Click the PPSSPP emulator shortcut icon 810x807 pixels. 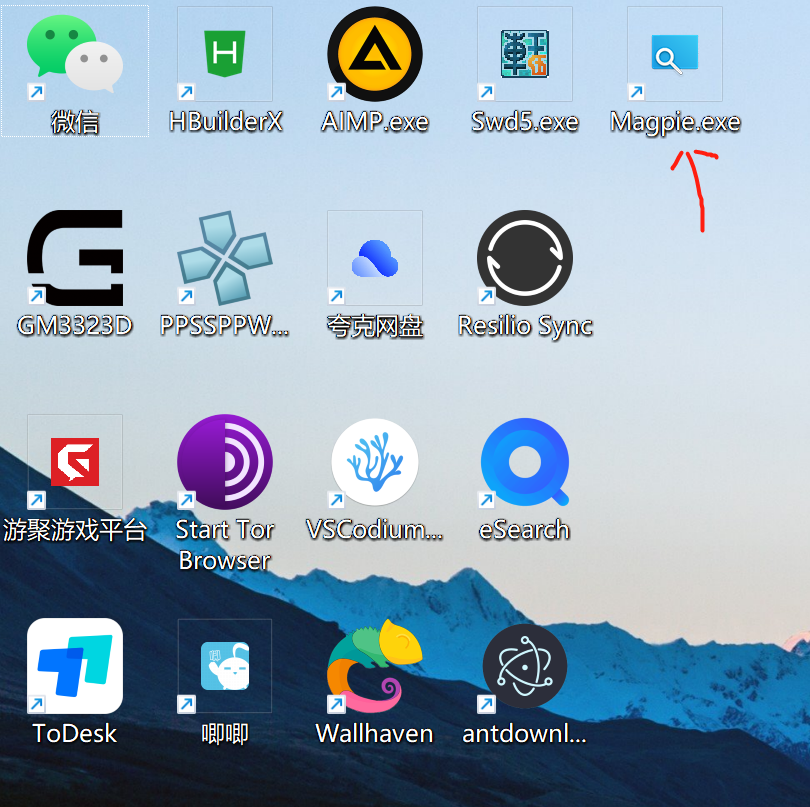click(225, 258)
